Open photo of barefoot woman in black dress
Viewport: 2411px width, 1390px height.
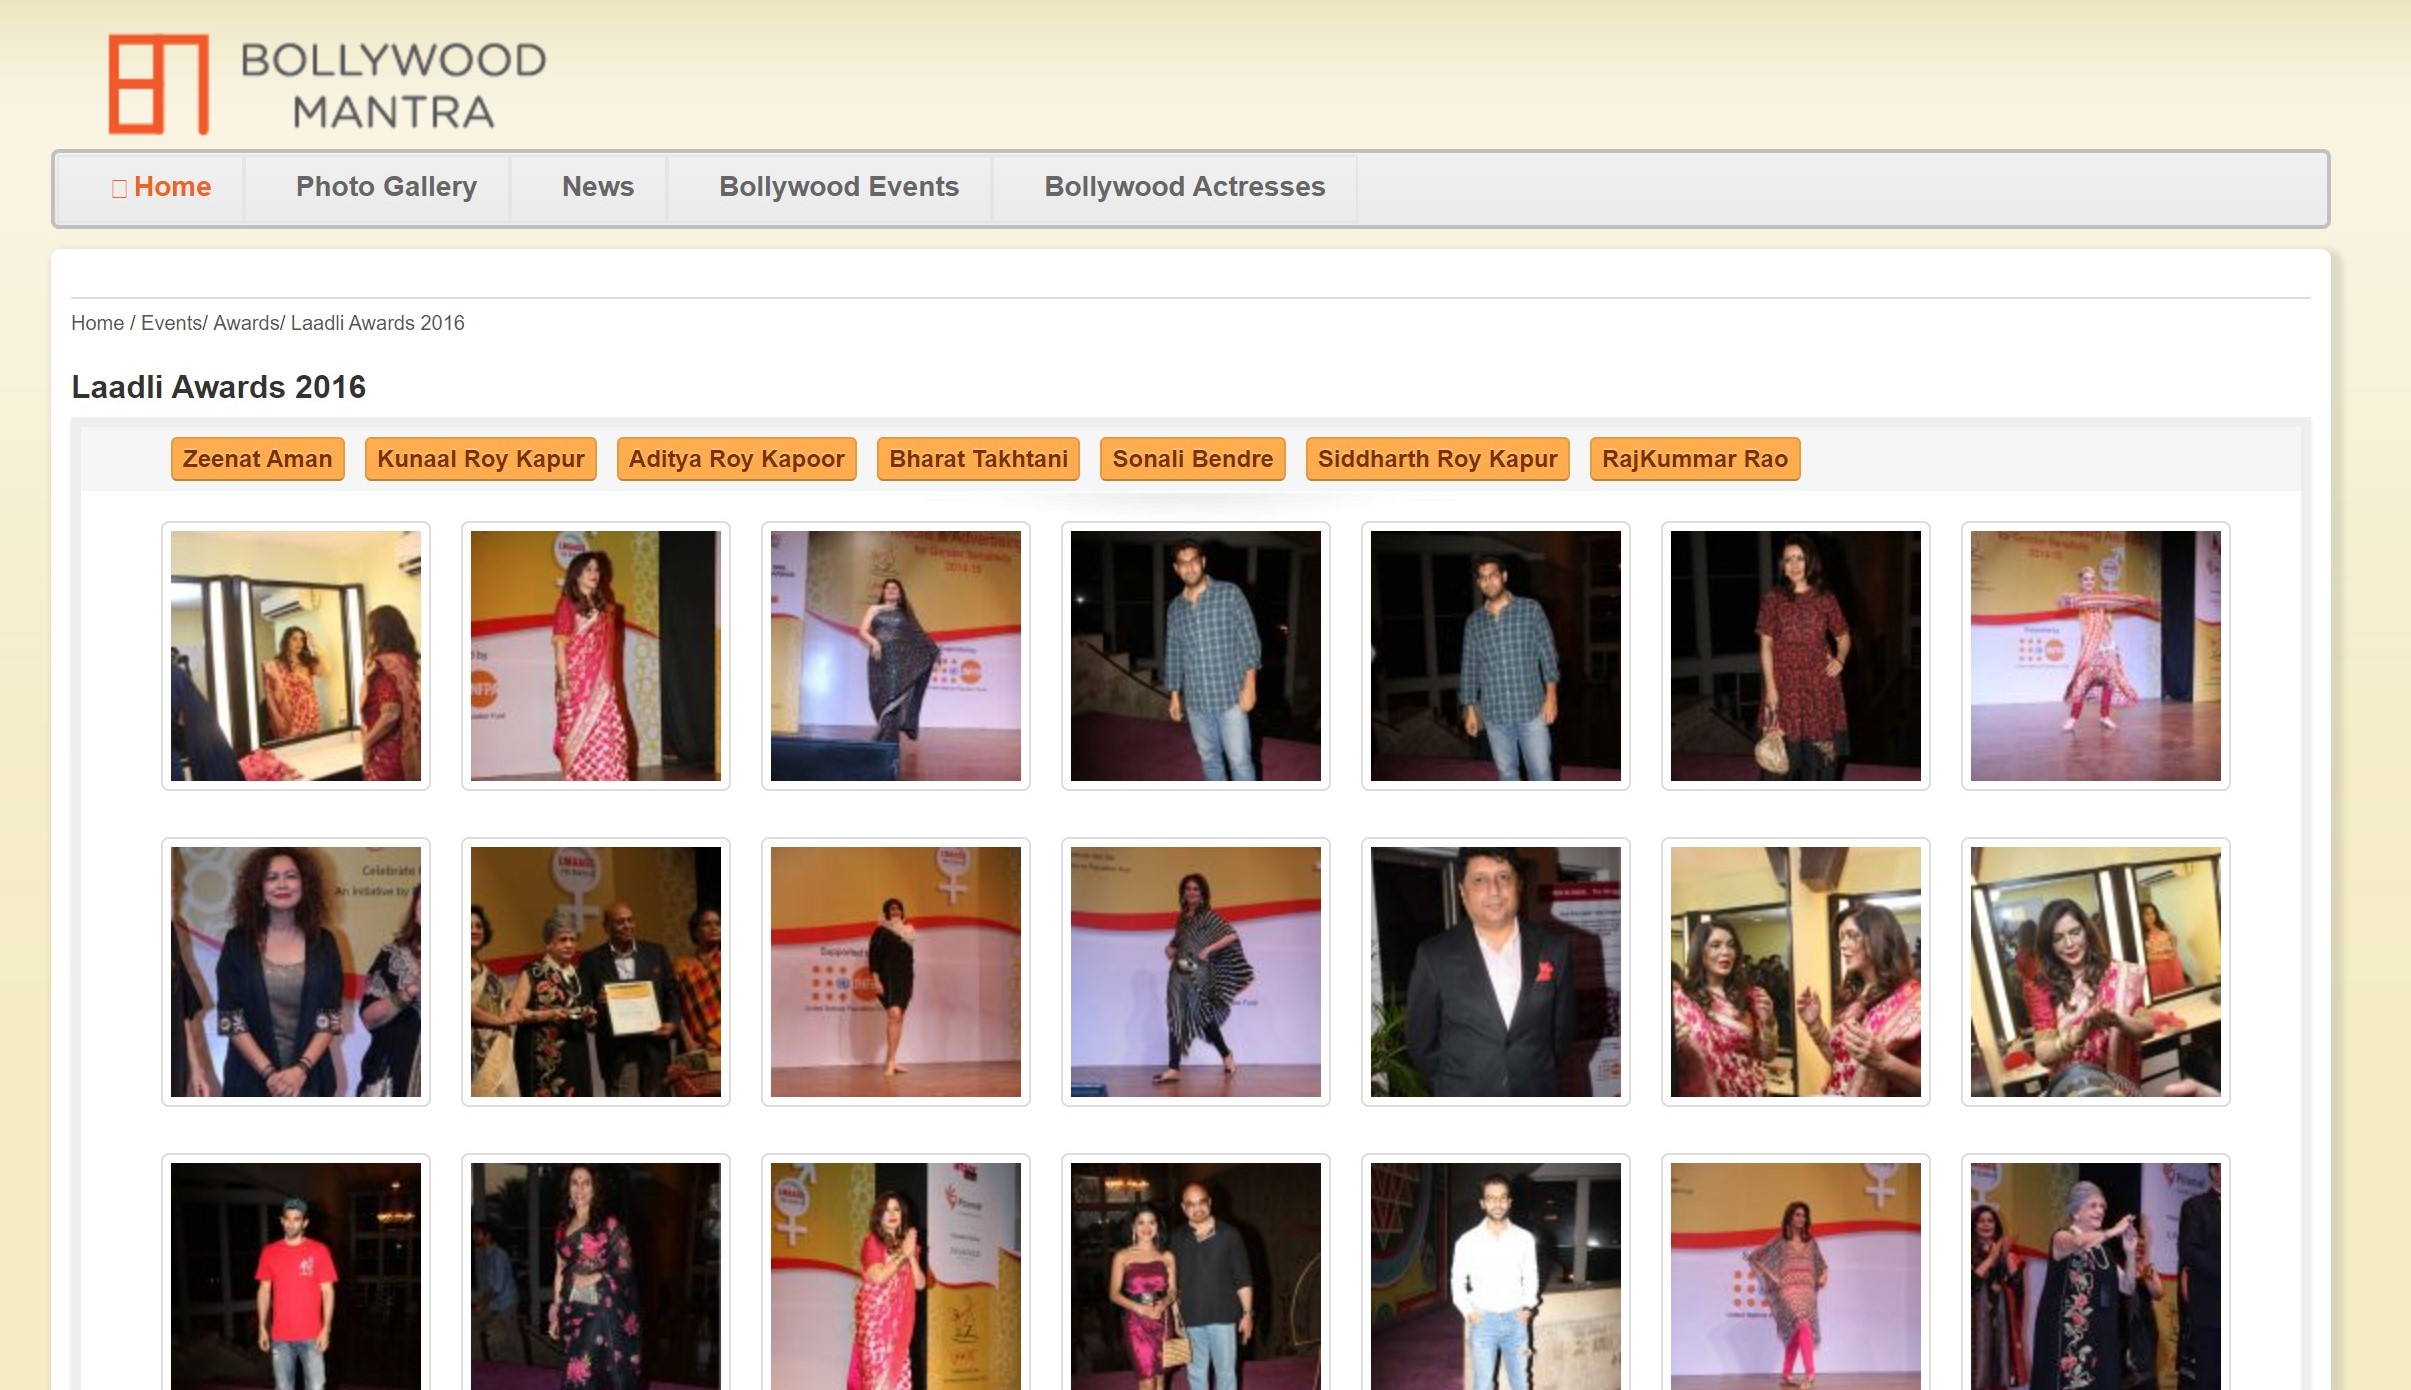point(896,972)
